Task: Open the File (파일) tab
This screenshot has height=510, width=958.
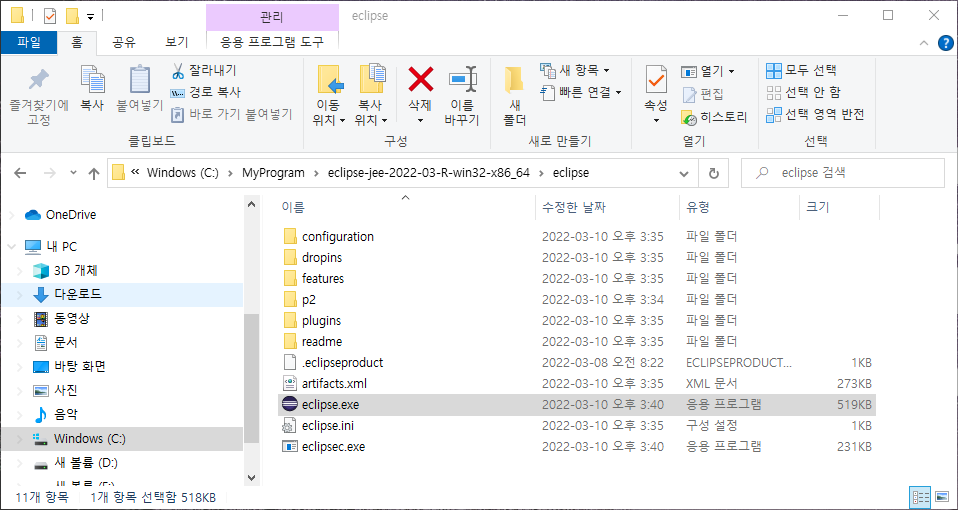Action: pos(29,42)
